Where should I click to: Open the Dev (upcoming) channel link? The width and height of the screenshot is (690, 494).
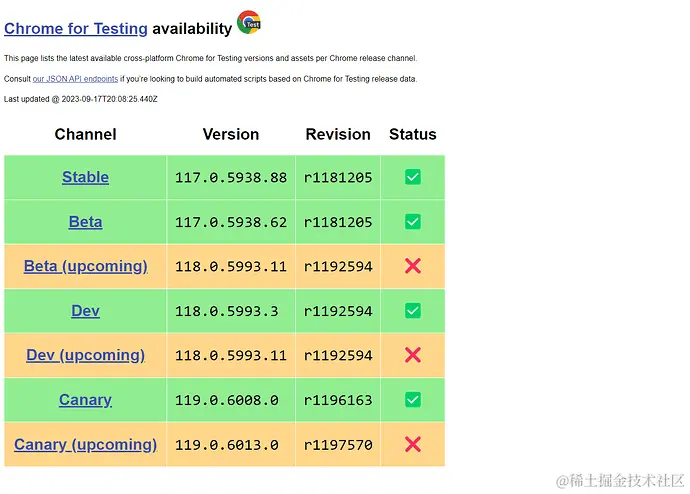85,355
